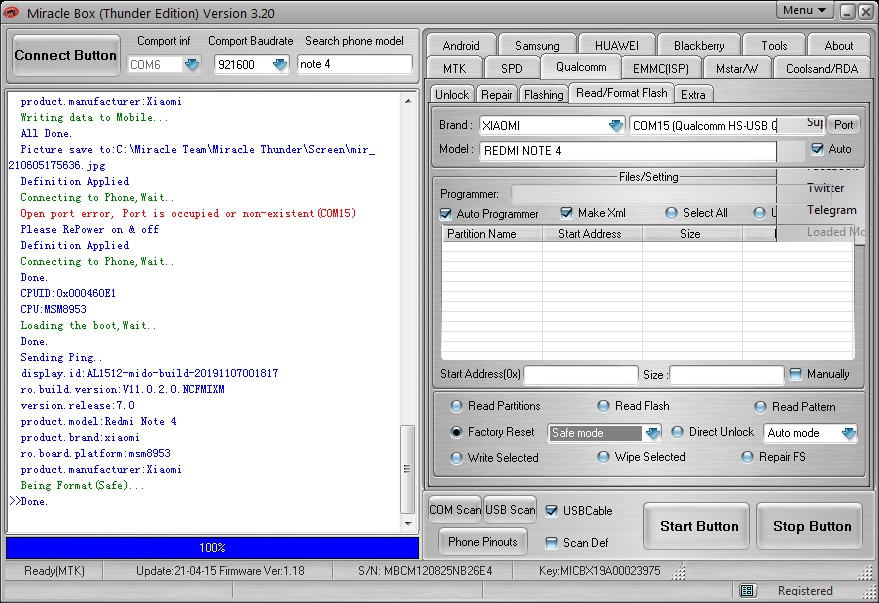Switch to the SPD tab
879x603 pixels.
tap(511, 68)
